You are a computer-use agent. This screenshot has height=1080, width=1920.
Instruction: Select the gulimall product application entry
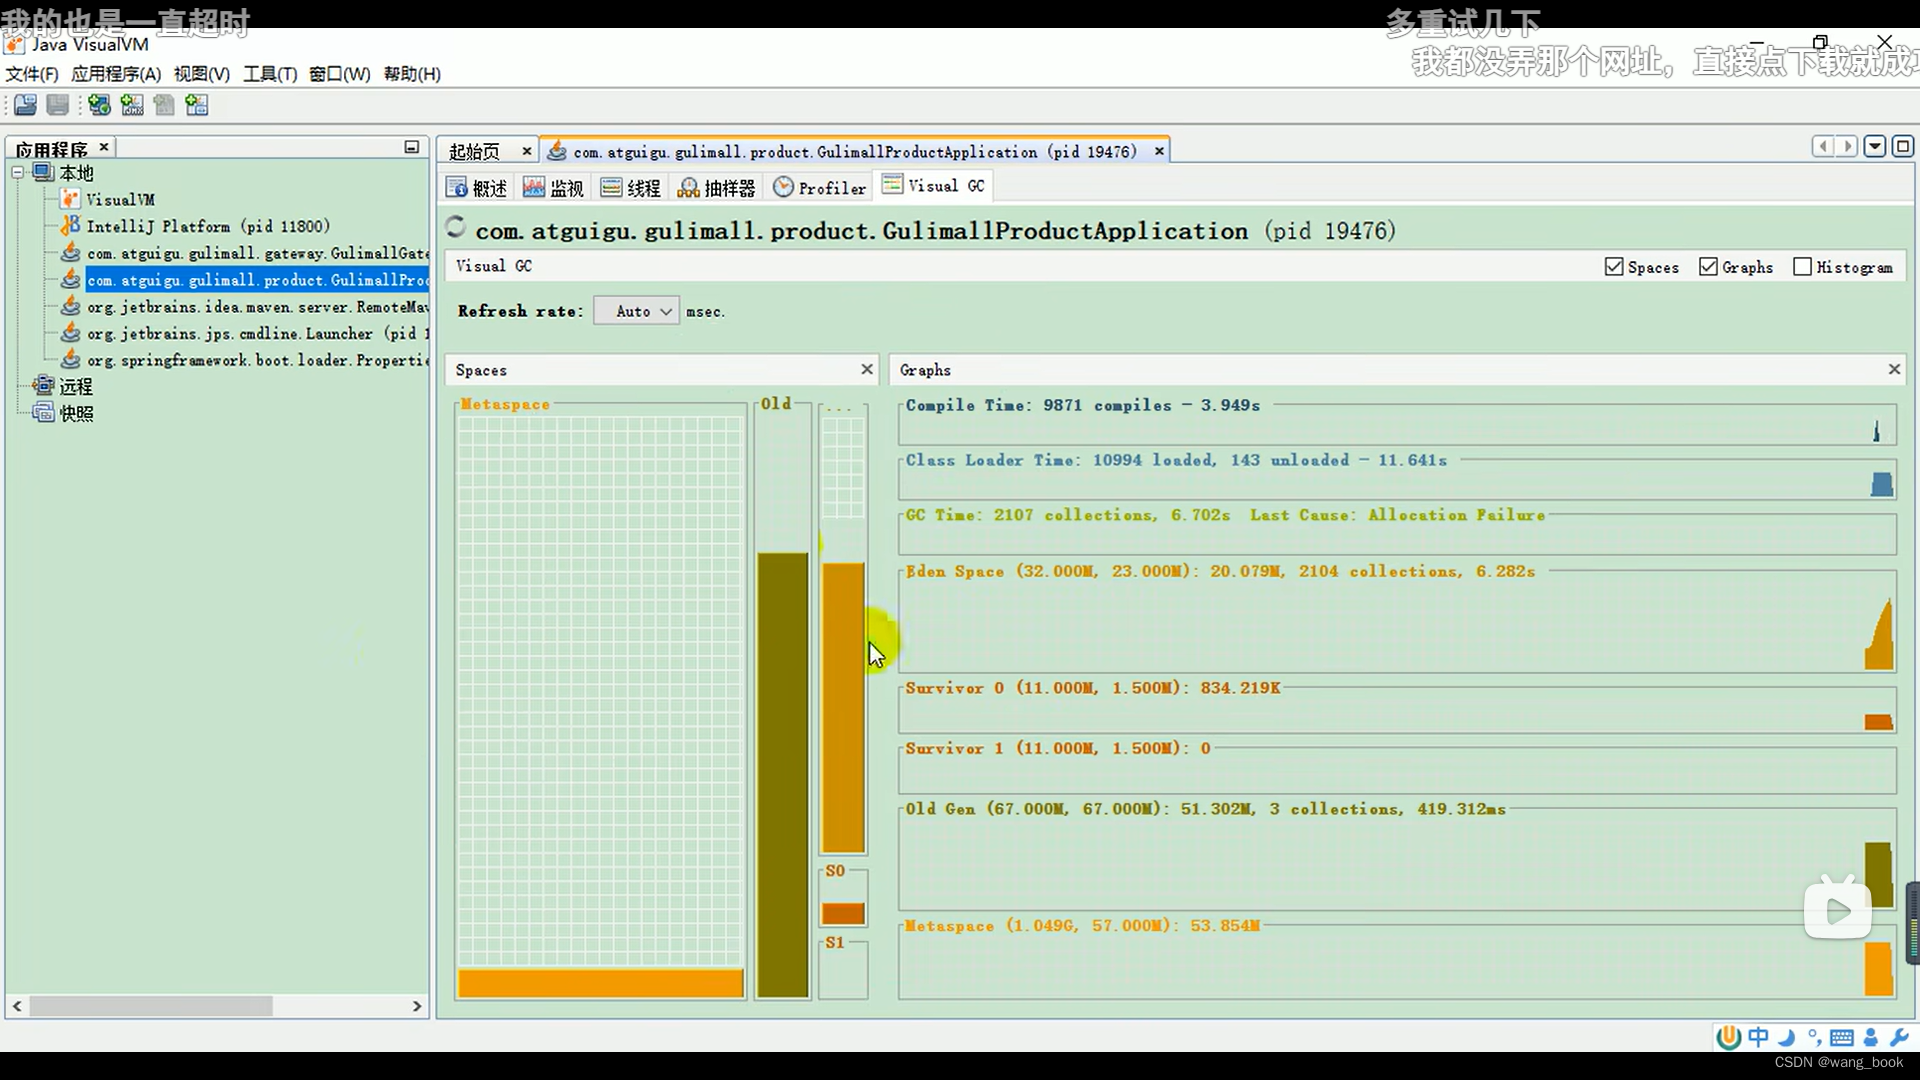(x=257, y=280)
